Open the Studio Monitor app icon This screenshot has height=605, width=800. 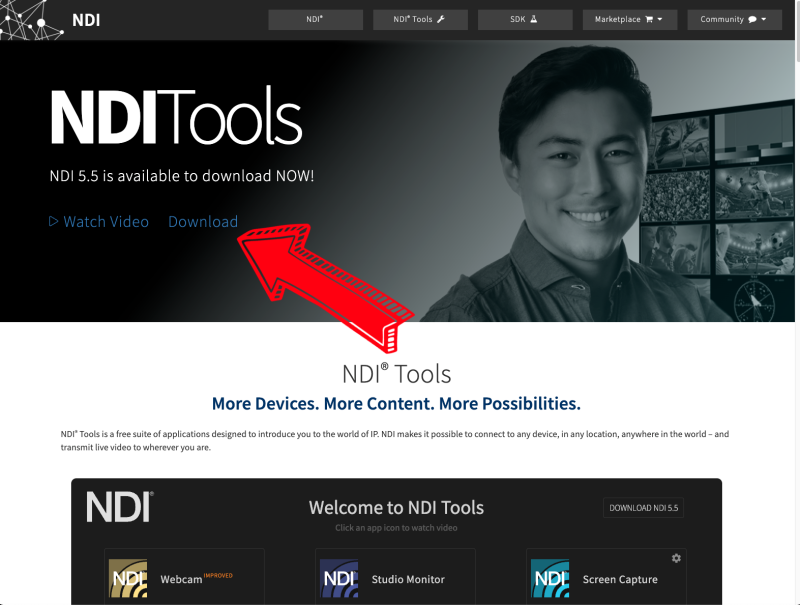coord(337,578)
